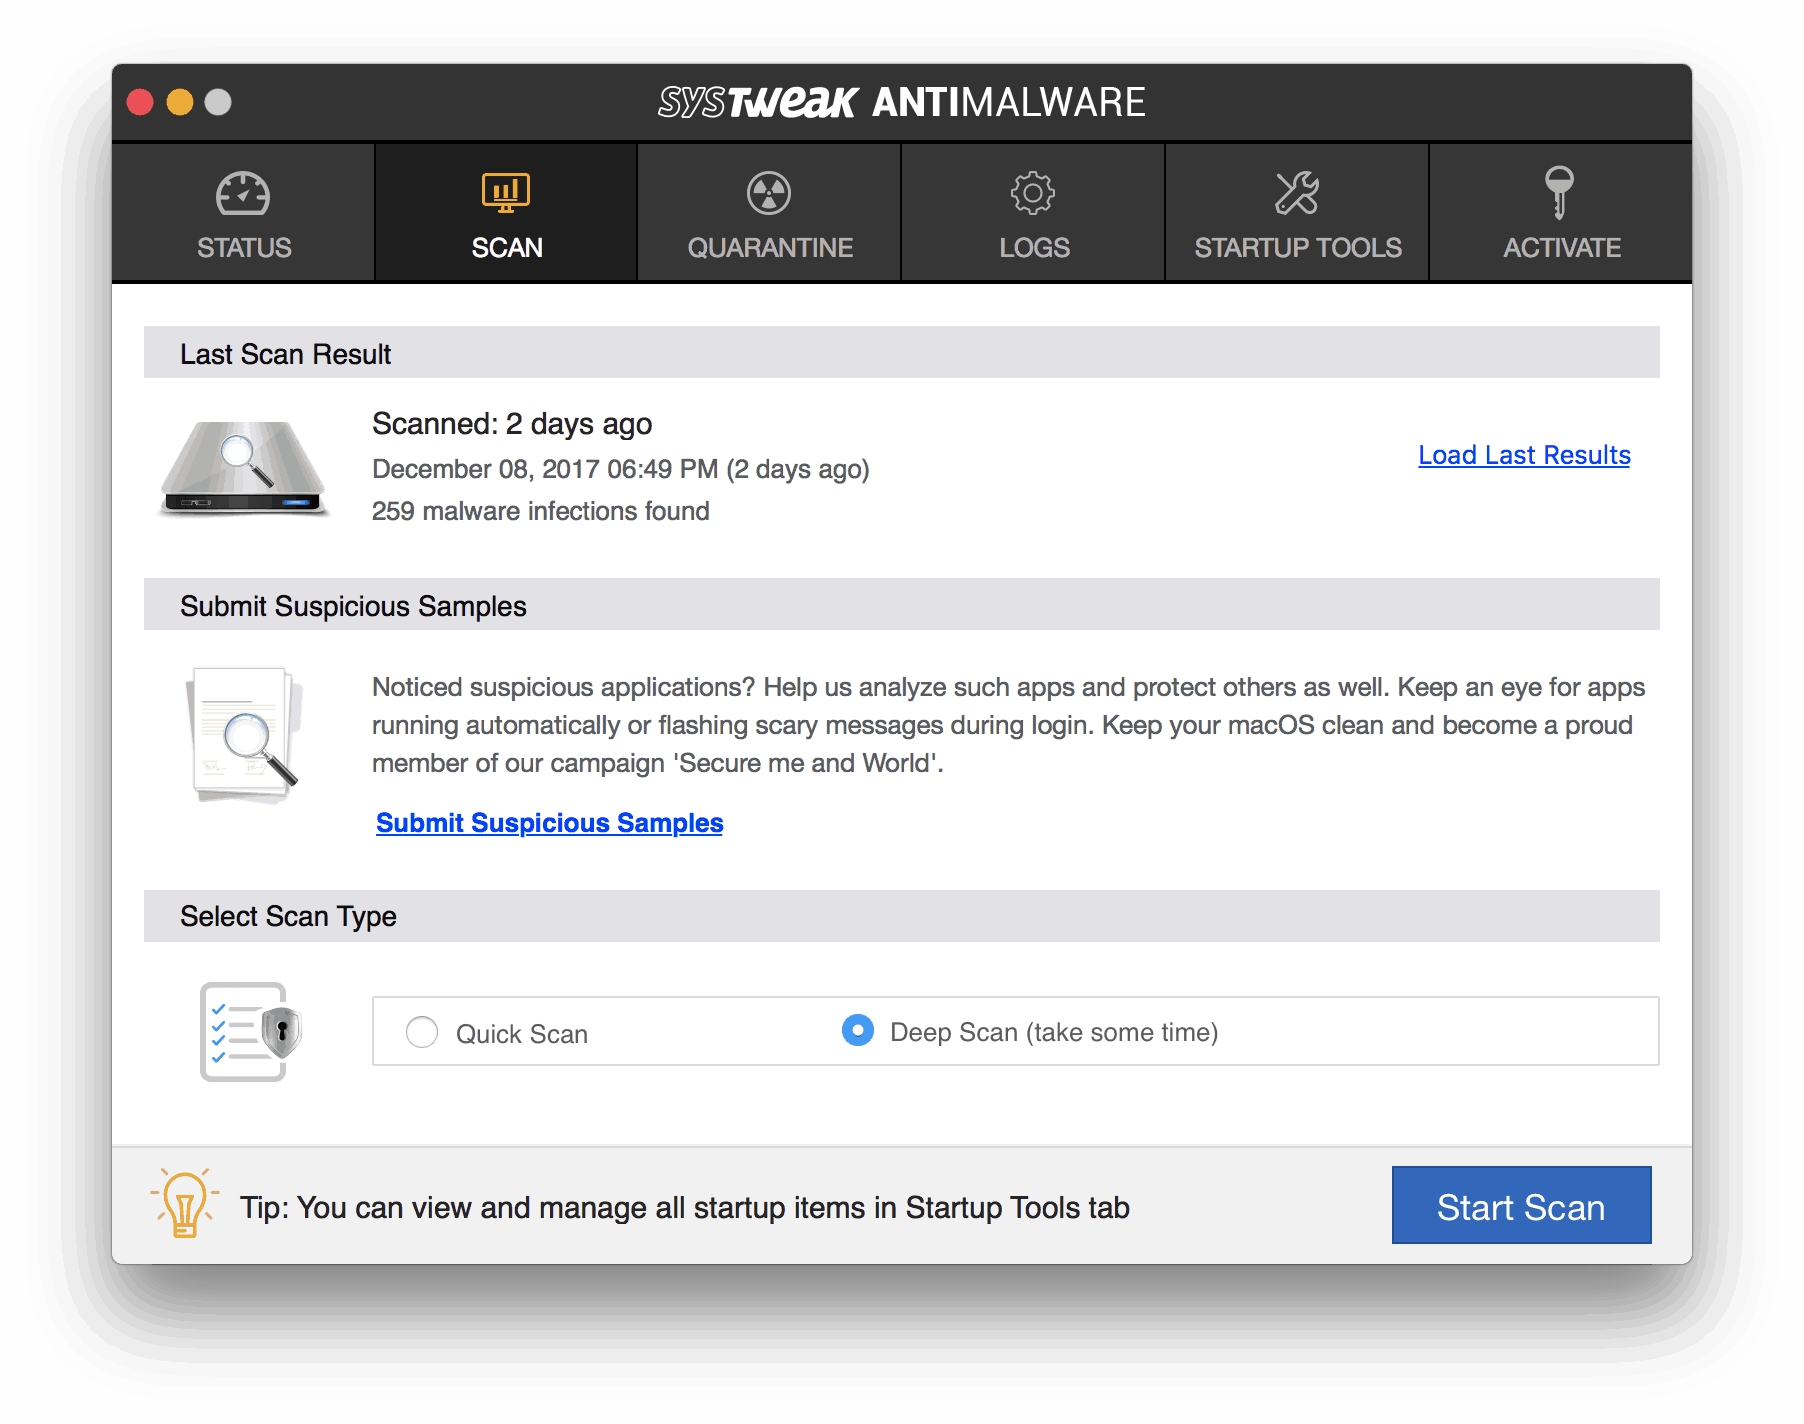1804x1424 pixels.
Task: Click the Systweak Antimalware title logo
Action: pos(901,102)
